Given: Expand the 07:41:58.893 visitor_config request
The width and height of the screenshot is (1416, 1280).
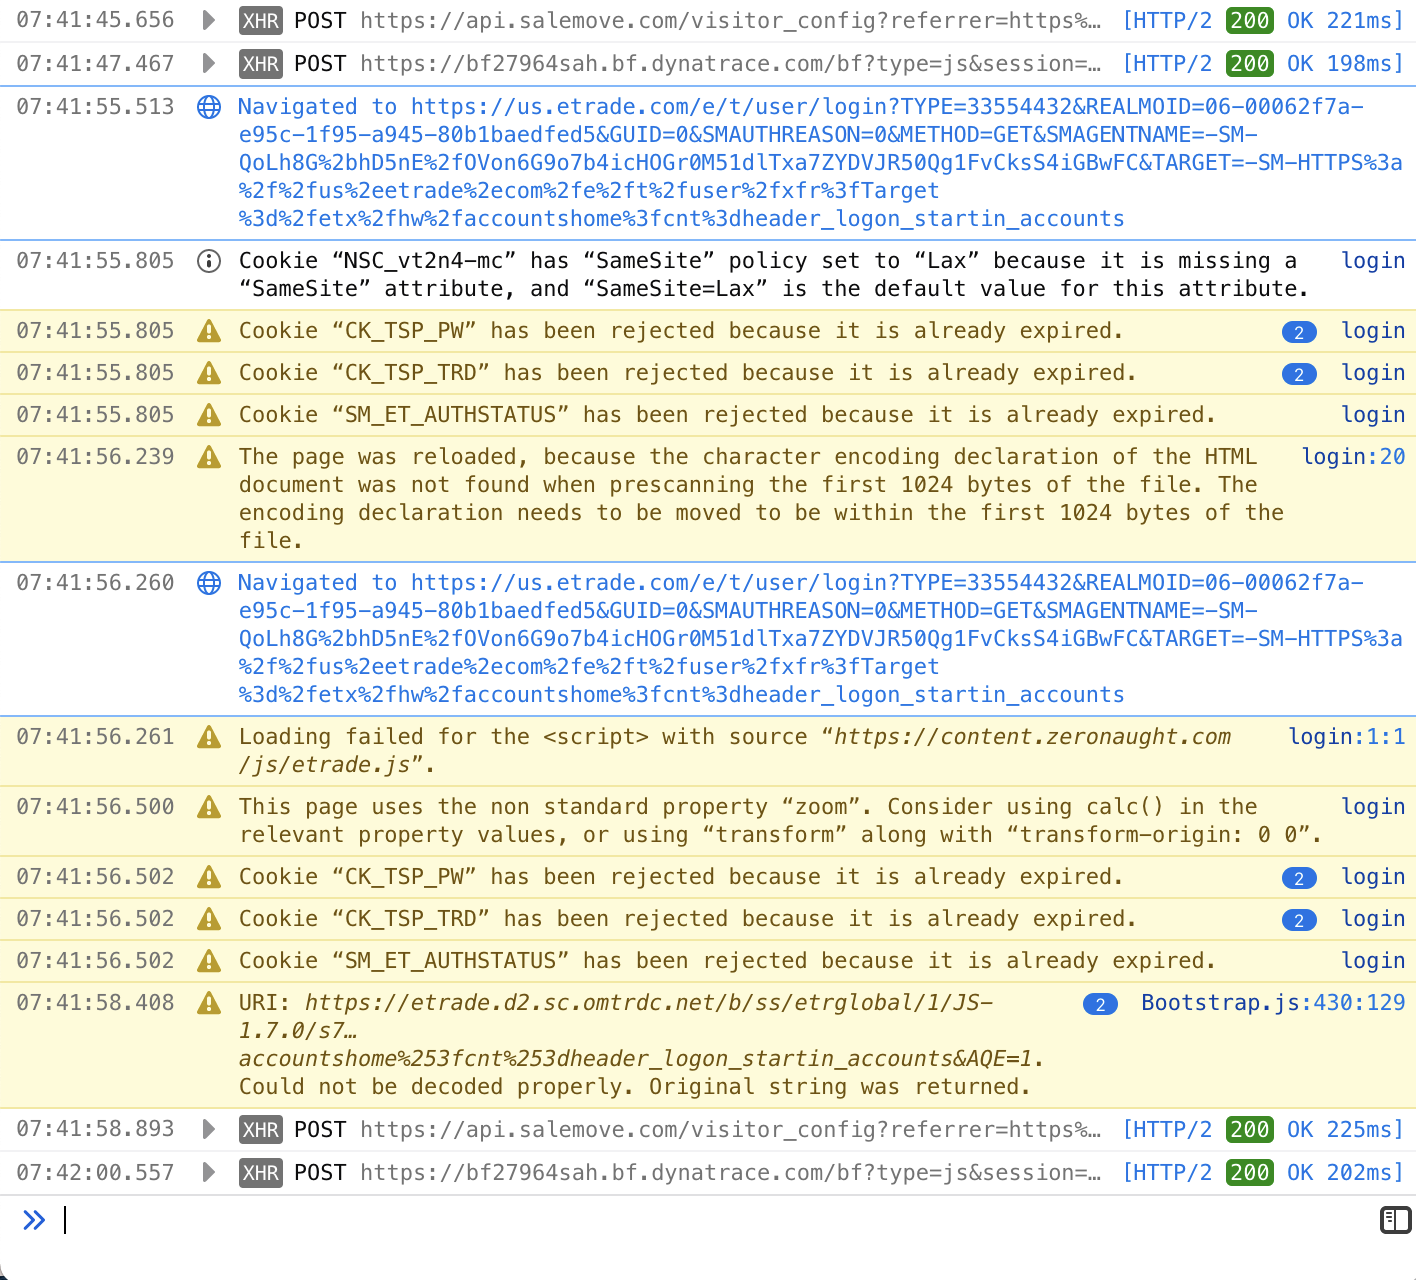Looking at the screenshot, I should [208, 1129].
